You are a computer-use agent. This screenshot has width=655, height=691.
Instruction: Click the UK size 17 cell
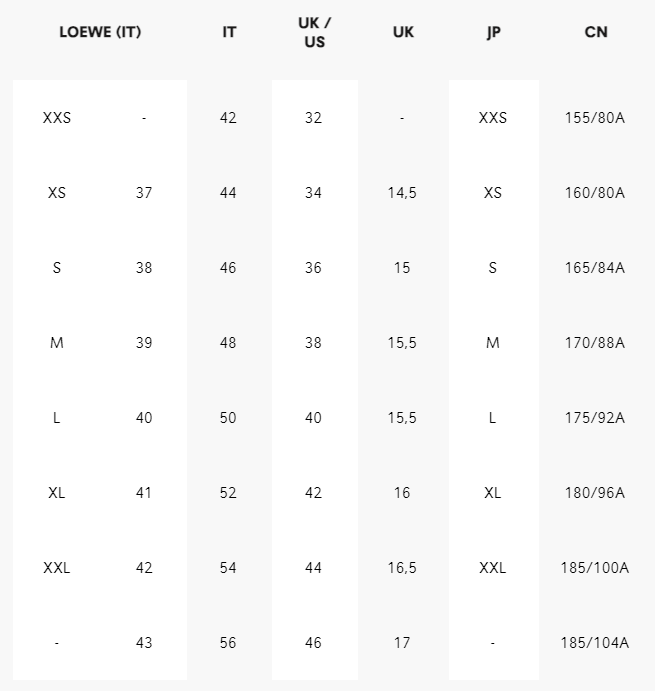tap(402, 643)
